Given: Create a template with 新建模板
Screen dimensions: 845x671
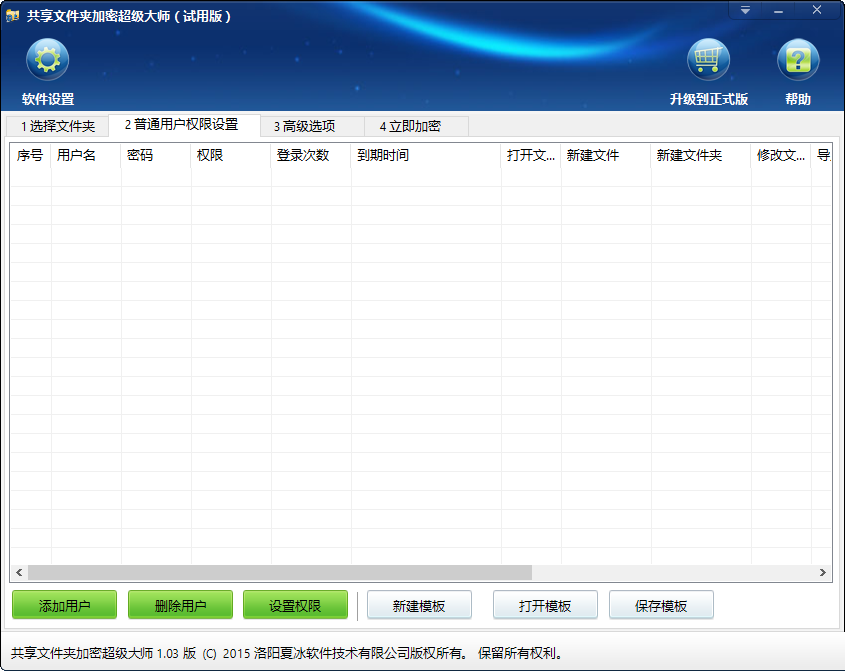Looking at the screenshot, I should pos(419,605).
